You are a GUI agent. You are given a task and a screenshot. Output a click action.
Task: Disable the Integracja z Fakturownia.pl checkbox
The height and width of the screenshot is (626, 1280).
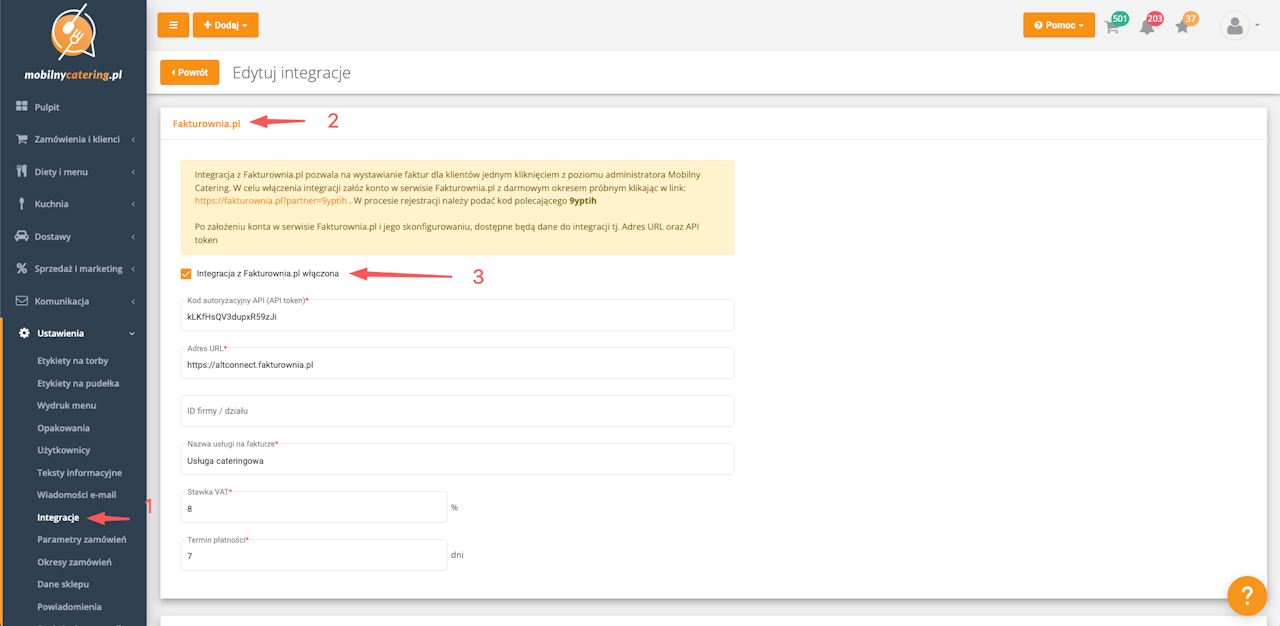(x=186, y=273)
